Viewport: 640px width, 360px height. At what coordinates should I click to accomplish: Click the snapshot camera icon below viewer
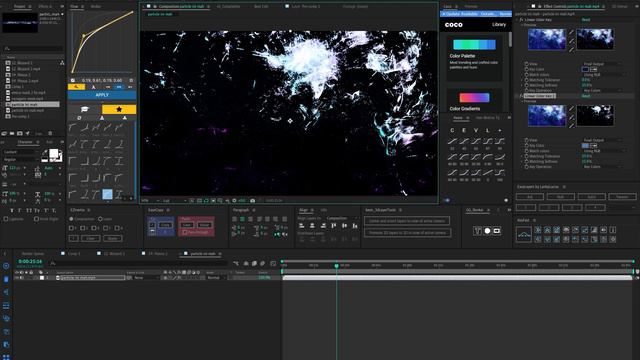click(253, 200)
